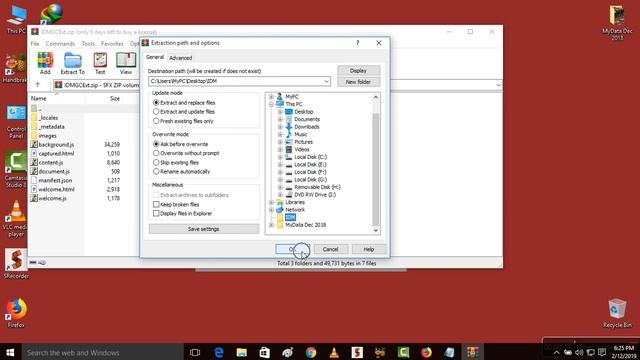The width and height of the screenshot is (640, 360).
Task: Open Google Chrome from the taskbar
Action: (x=311, y=352)
